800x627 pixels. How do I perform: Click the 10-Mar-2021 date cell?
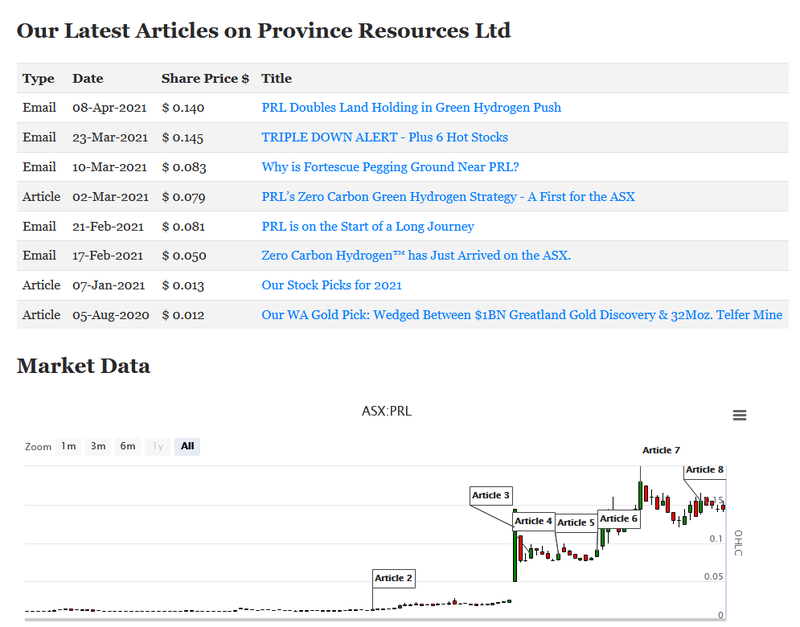109,167
